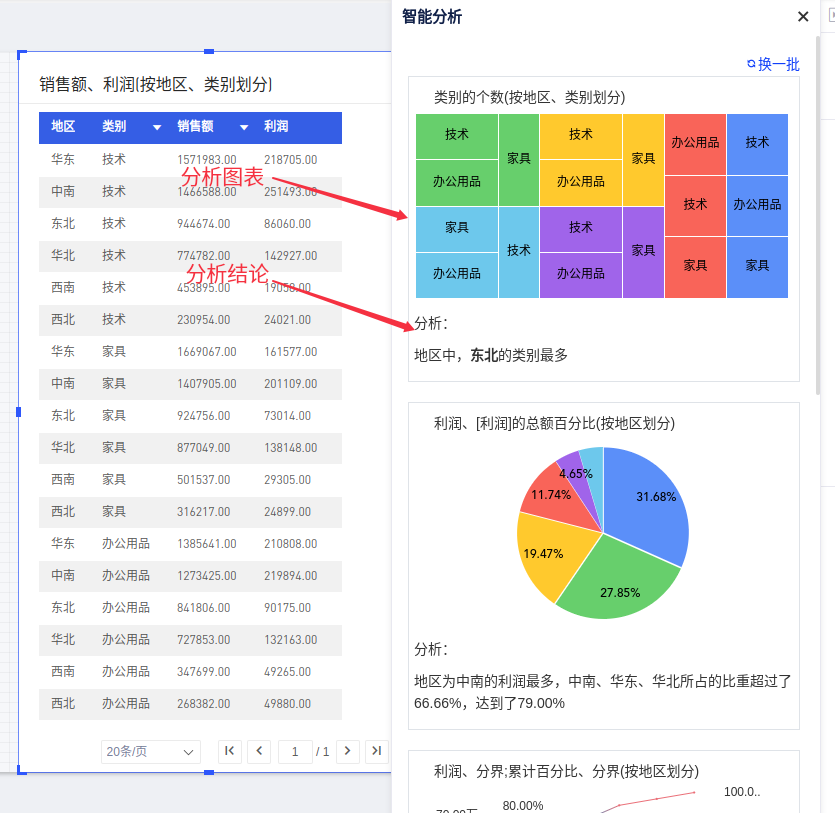The width and height of the screenshot is (835, 813).
Task: Close the 智能分析 panel
Action: 803,17
